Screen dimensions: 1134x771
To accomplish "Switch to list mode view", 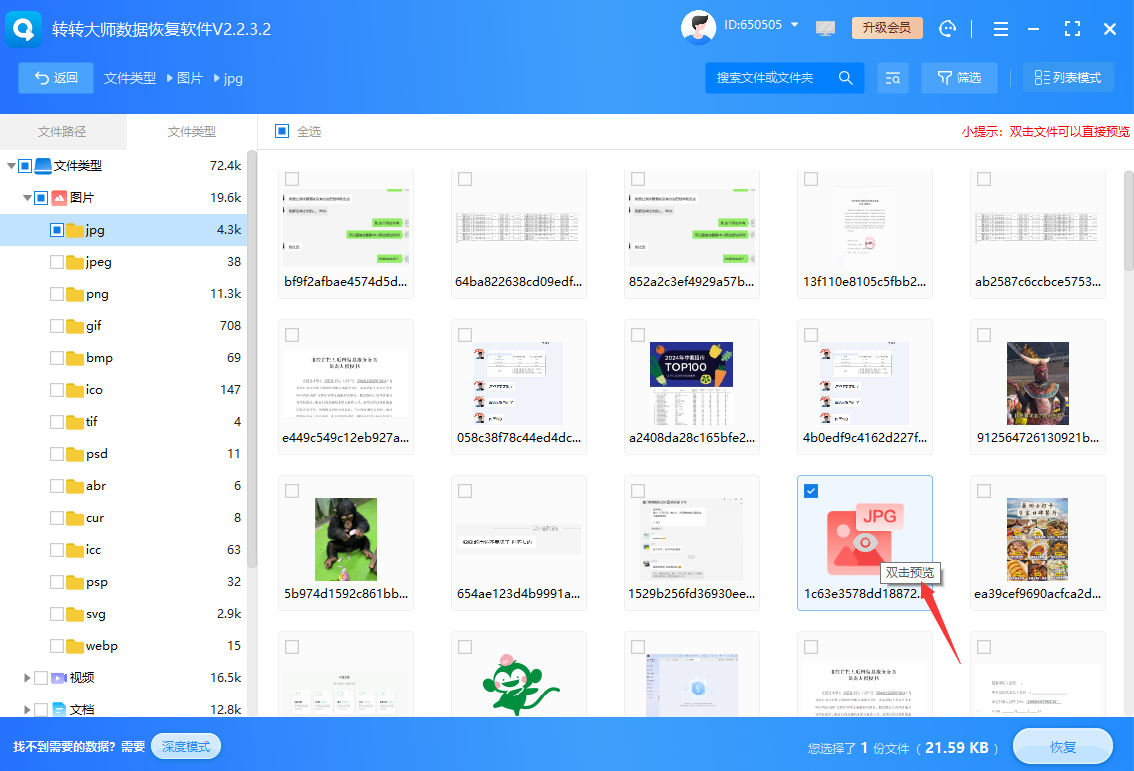I will (x=1067, y=78).
